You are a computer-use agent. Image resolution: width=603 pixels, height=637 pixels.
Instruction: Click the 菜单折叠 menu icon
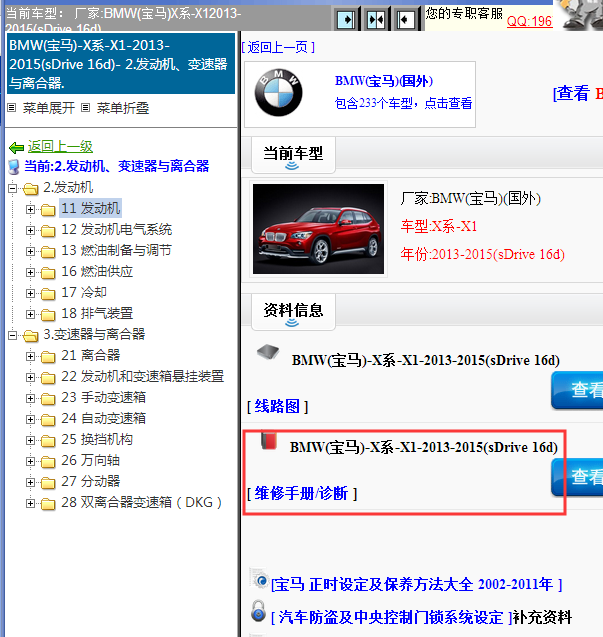coord(85,108)
